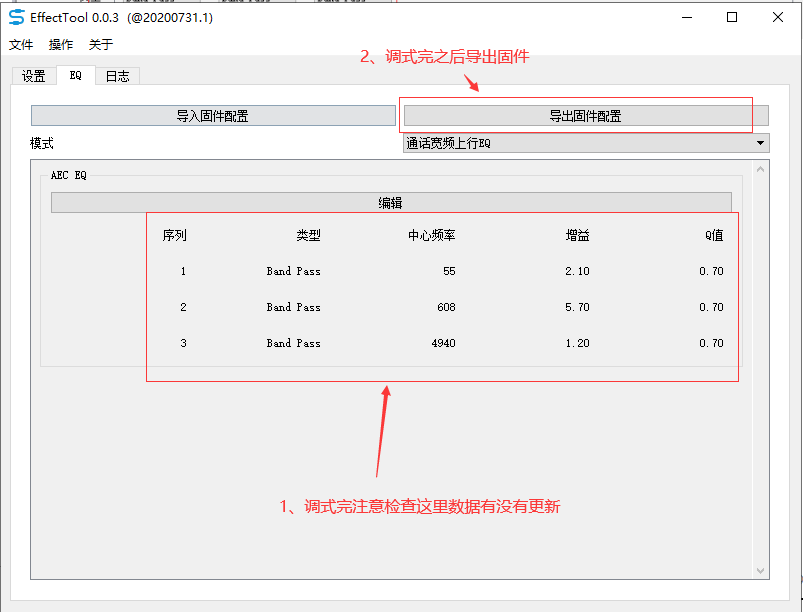Click the EffectTool logo icon in title bar
This screenshot has height=612, width=803.
click(x=16, y=17)
